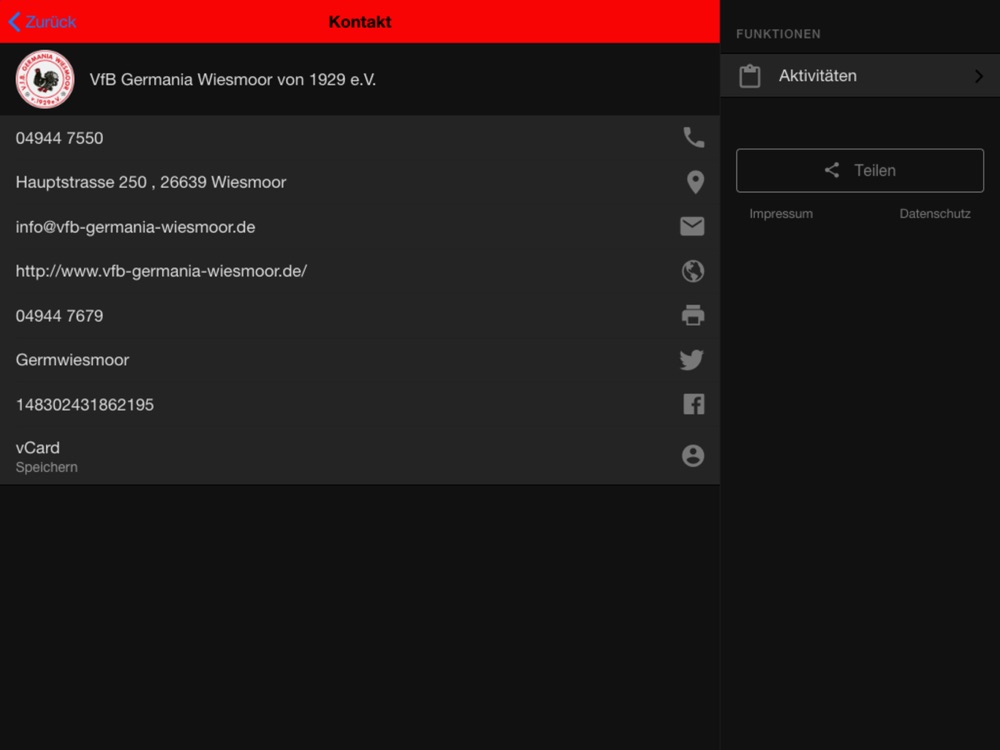Go back with the Zurück chevron
Image resolution: width=1000 pixels, height=750 pixels.
[x=15, y=22]
